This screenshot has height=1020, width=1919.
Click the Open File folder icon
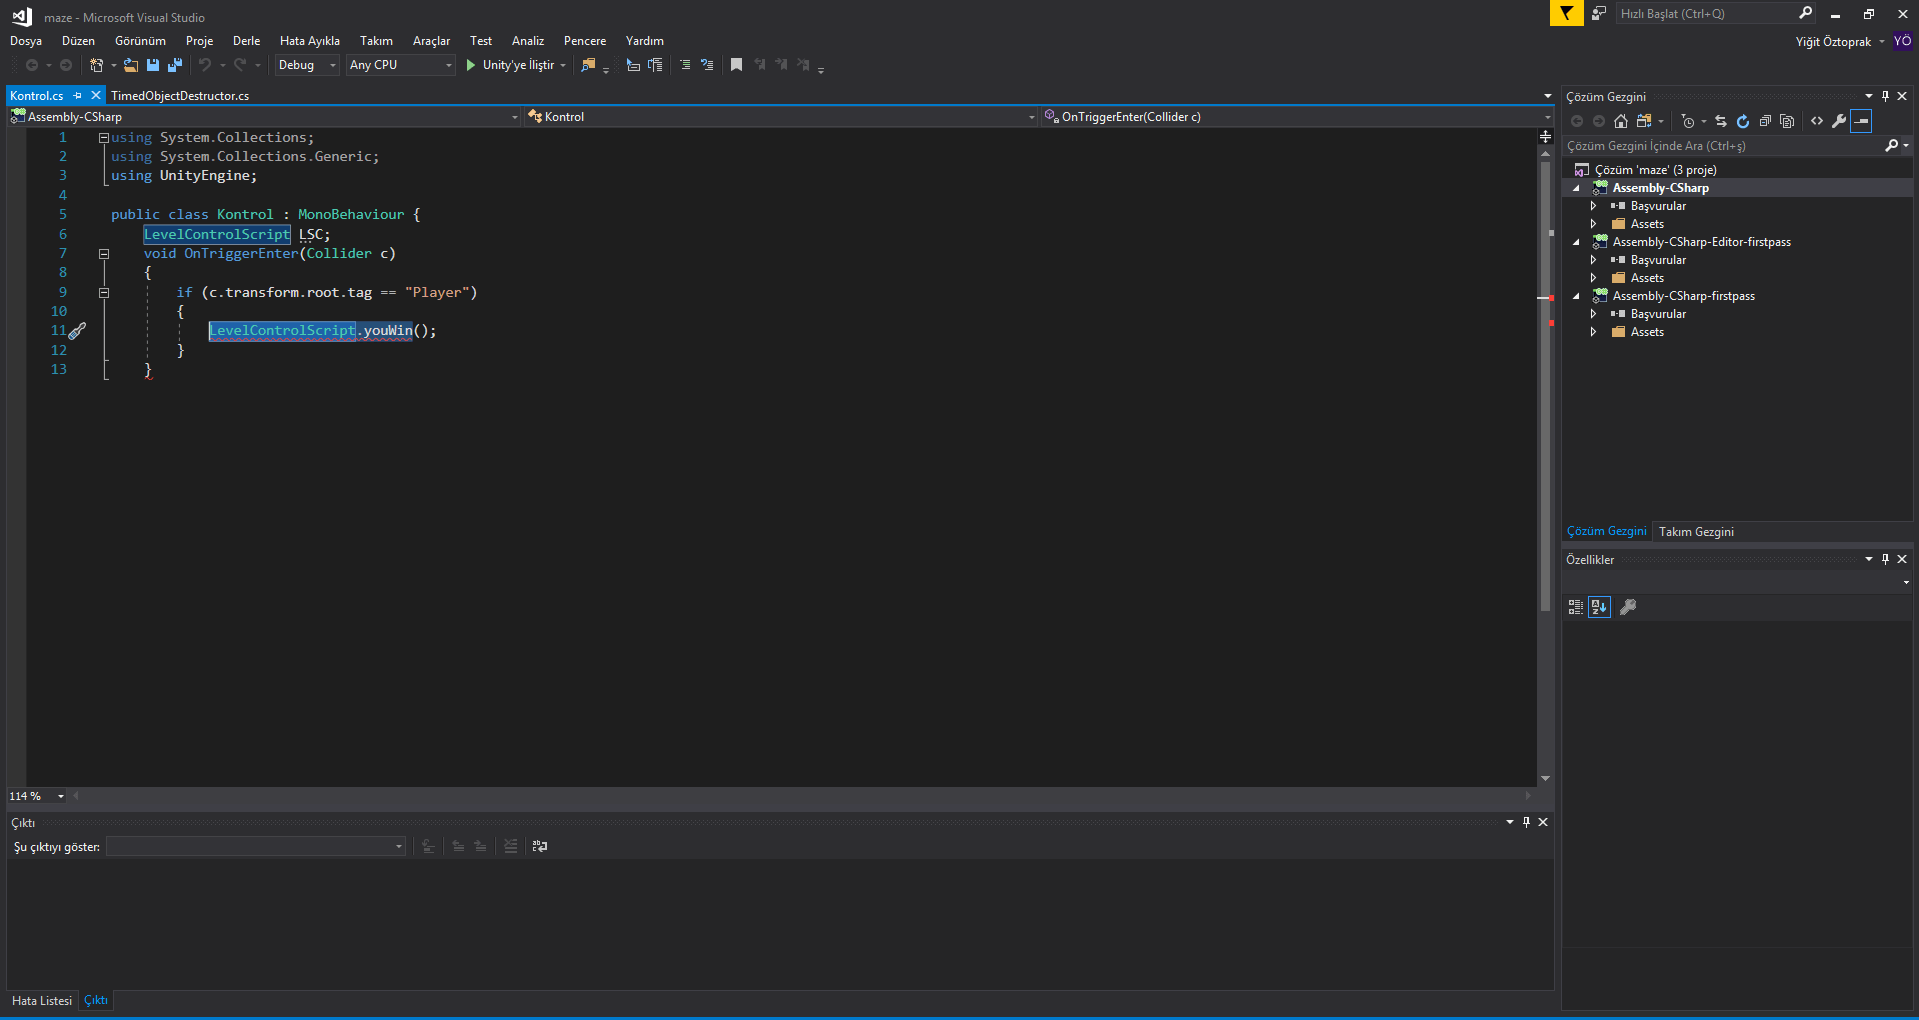pos(131,65)
